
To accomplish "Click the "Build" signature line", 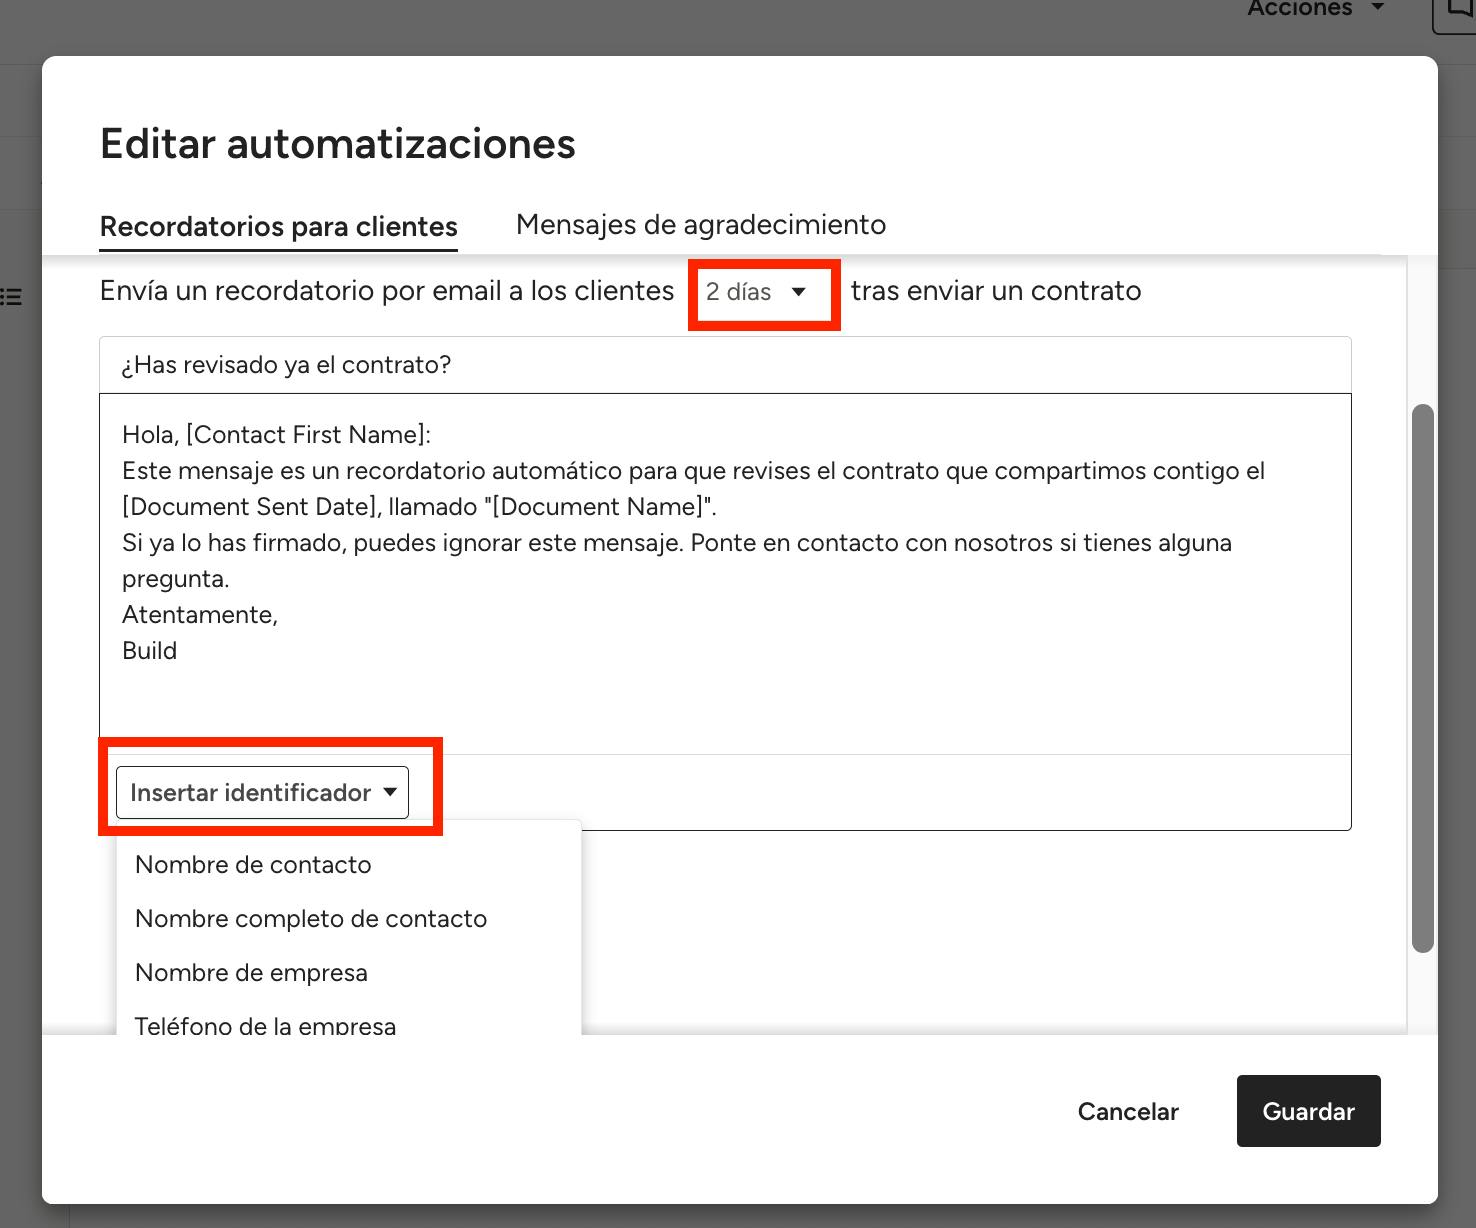I will [150, 651].
